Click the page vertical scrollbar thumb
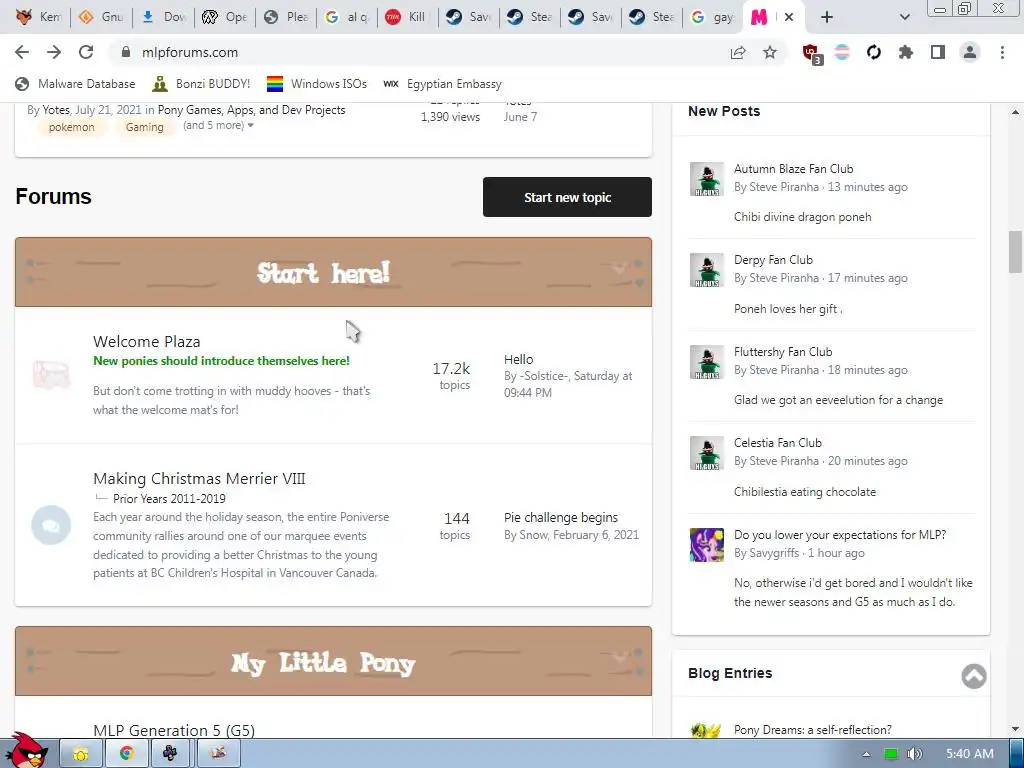The height and width of the screenshot is (768, 1024). [1015, 252]
